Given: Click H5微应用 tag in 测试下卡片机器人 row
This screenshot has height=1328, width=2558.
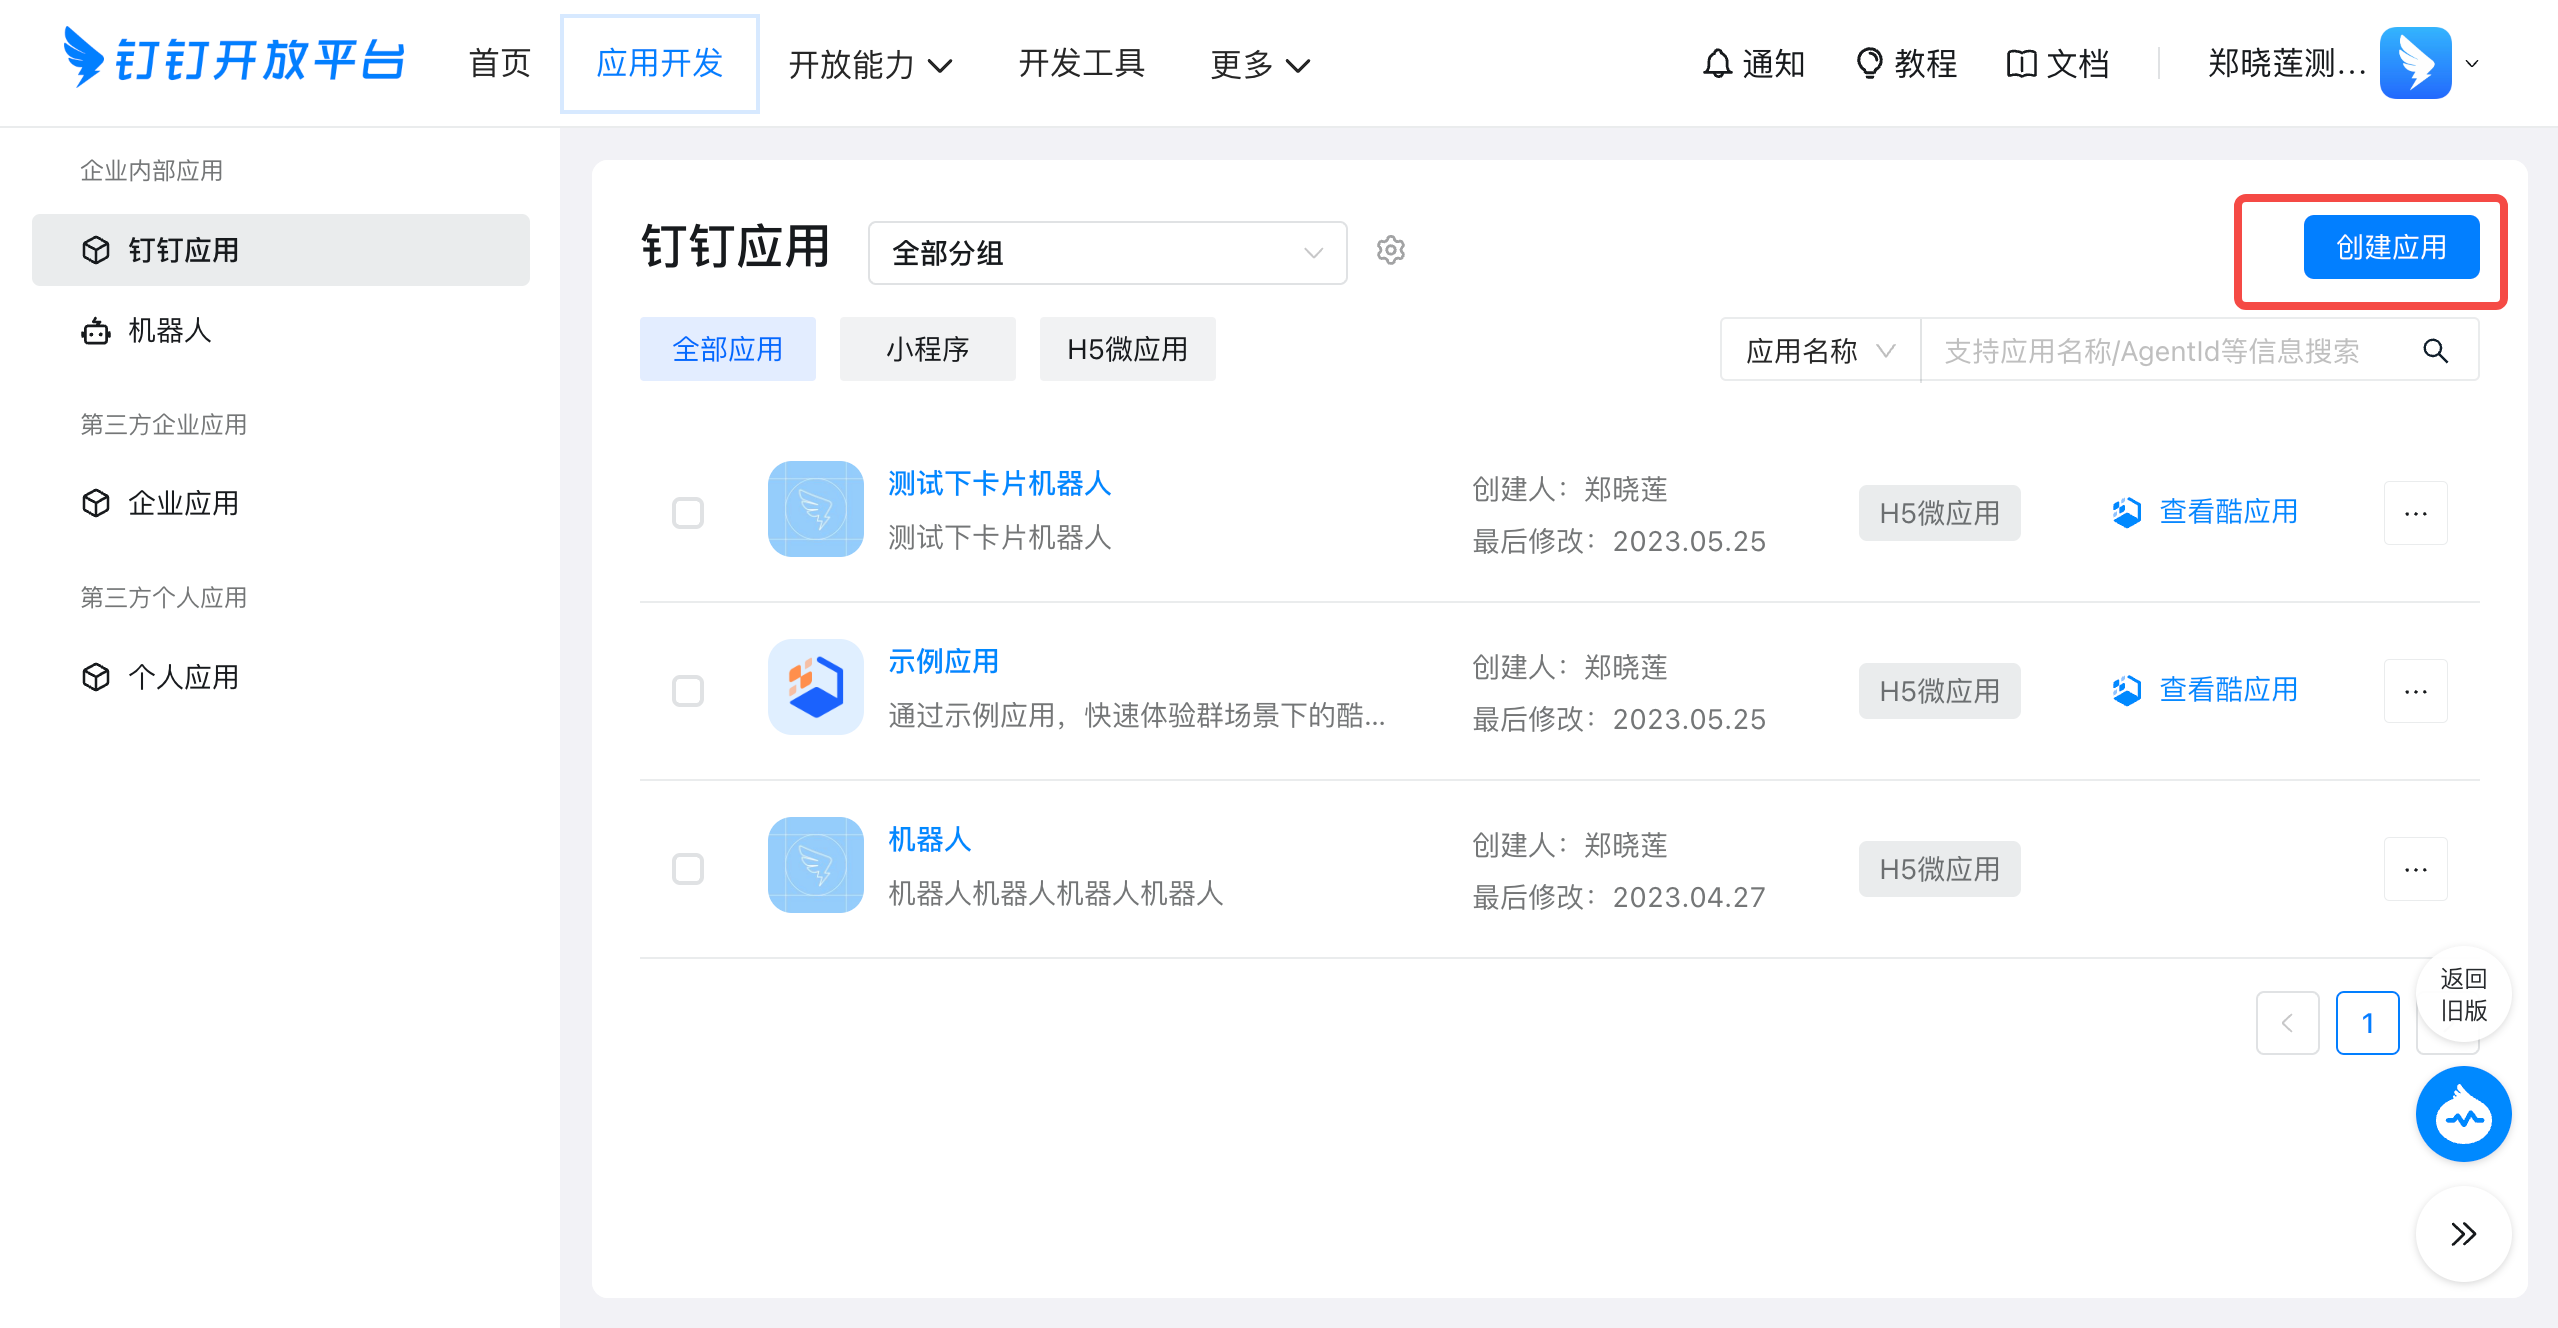Looking at the screenshot, I should (1939, 513).
